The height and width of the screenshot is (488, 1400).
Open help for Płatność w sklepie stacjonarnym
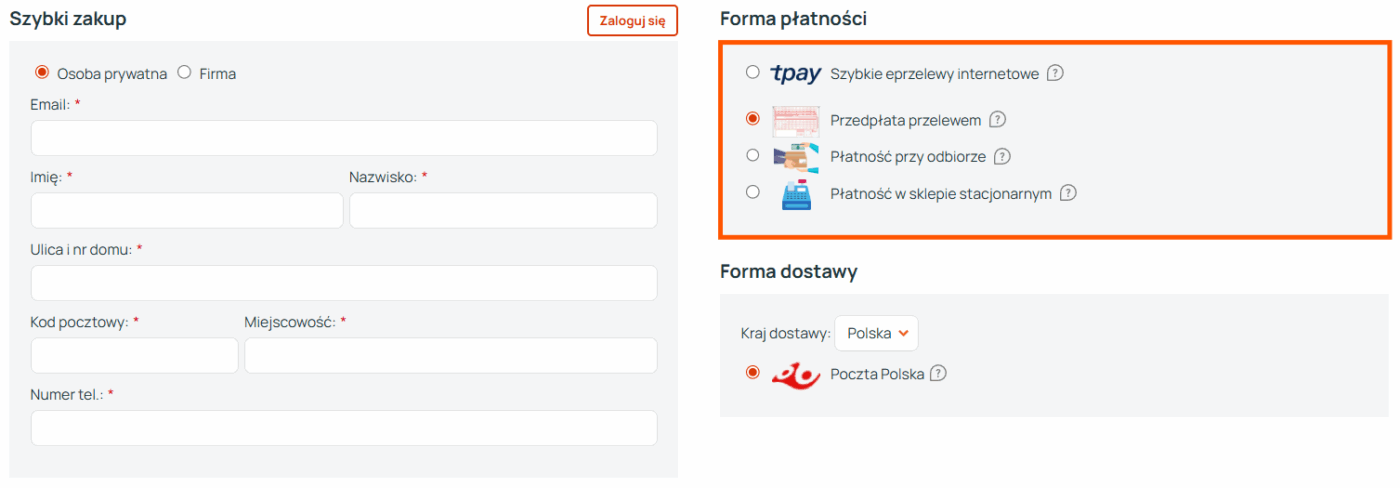click(1068, 193)
